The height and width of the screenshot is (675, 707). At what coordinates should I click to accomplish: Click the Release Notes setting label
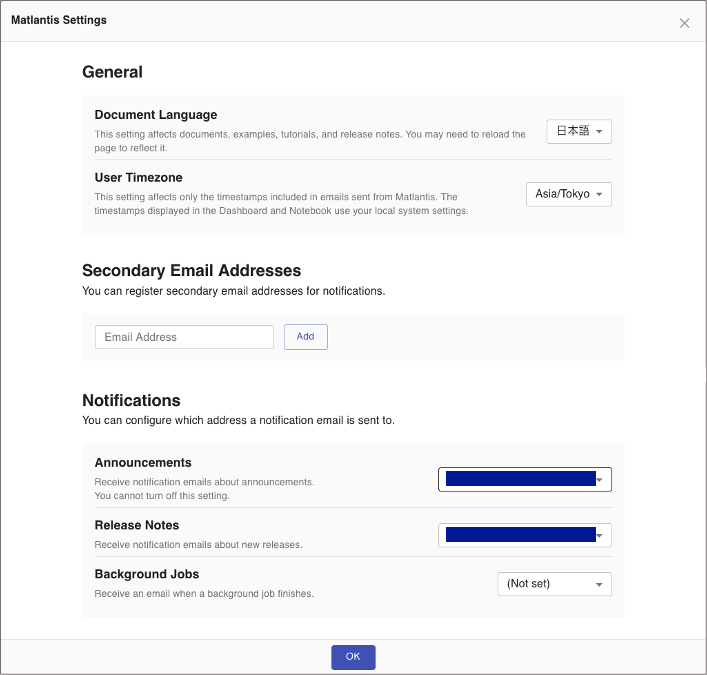[x=137, y=525]
